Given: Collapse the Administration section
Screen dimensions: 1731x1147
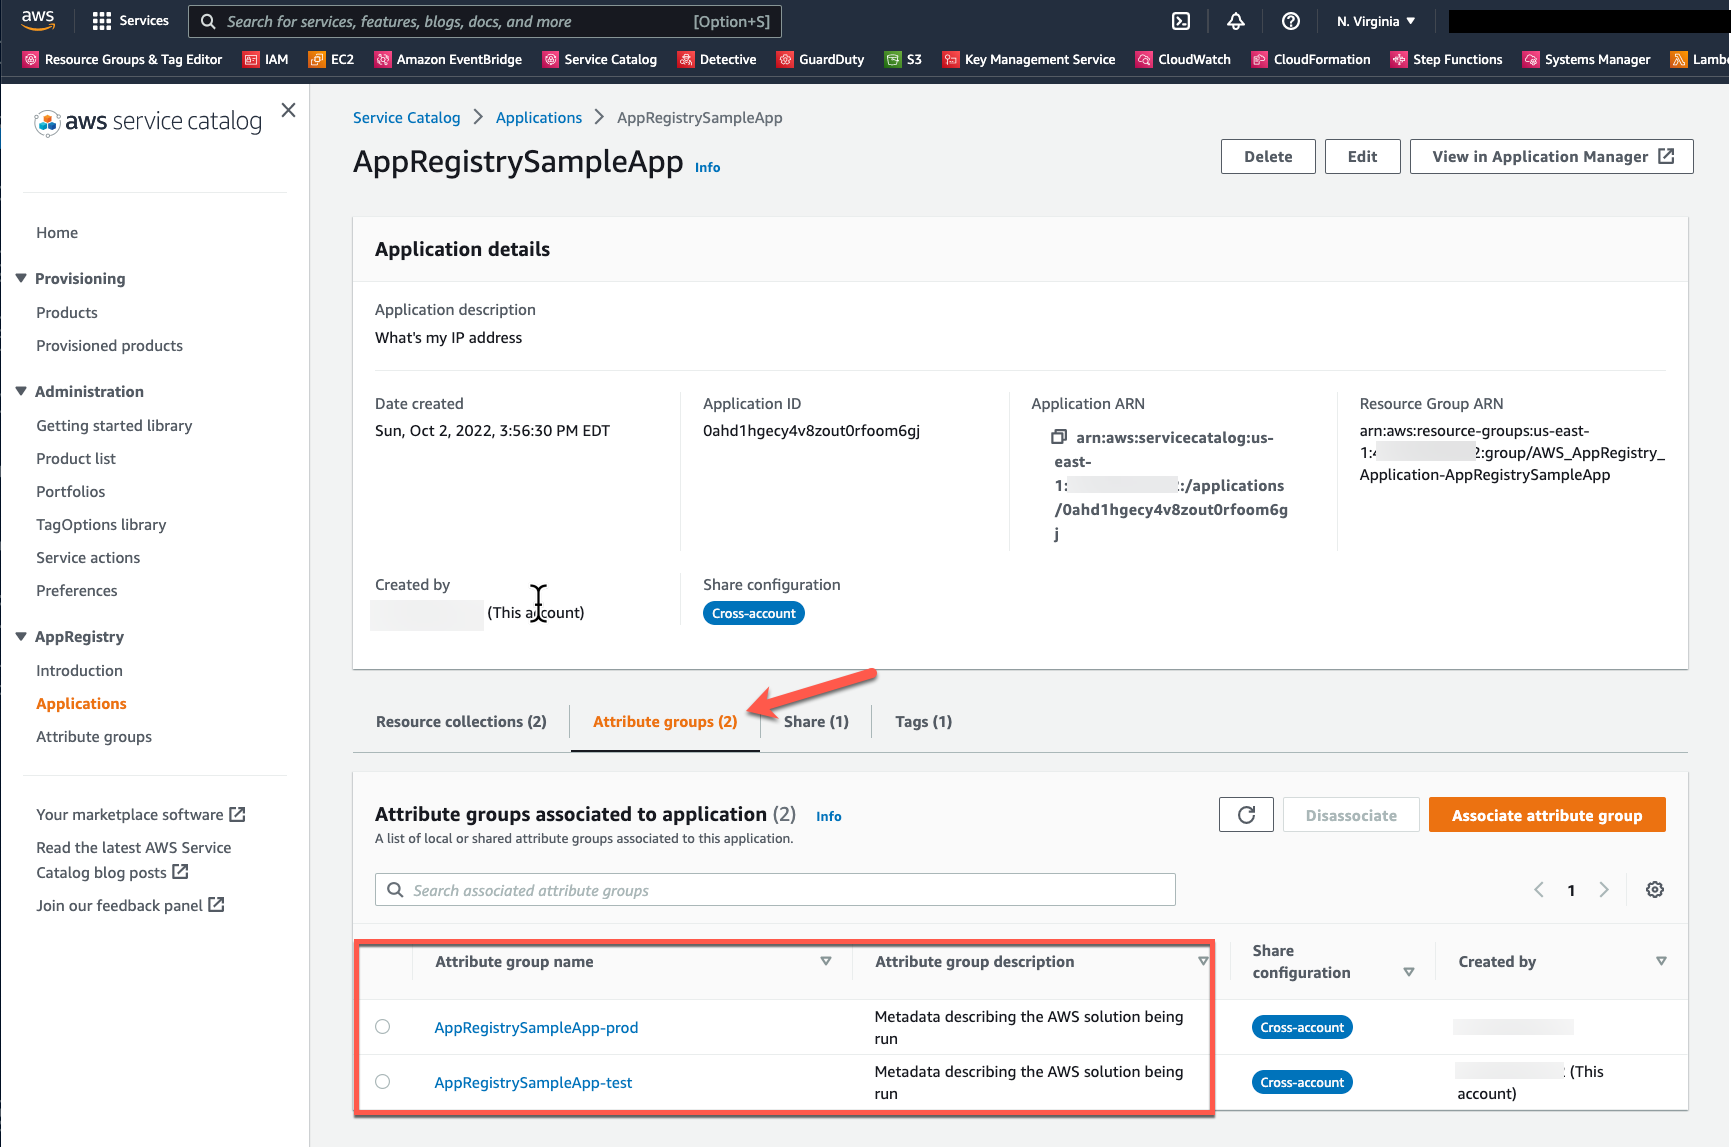Looking at the screenshot, I should click(21, 391).
